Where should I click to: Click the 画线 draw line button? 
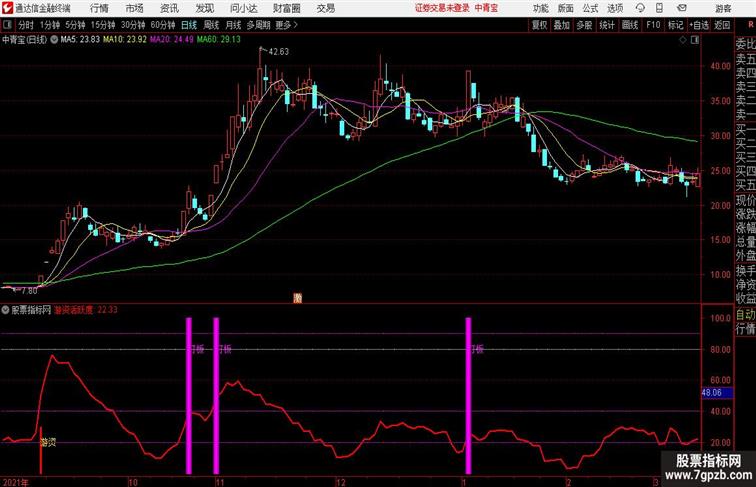pos(630,25)
